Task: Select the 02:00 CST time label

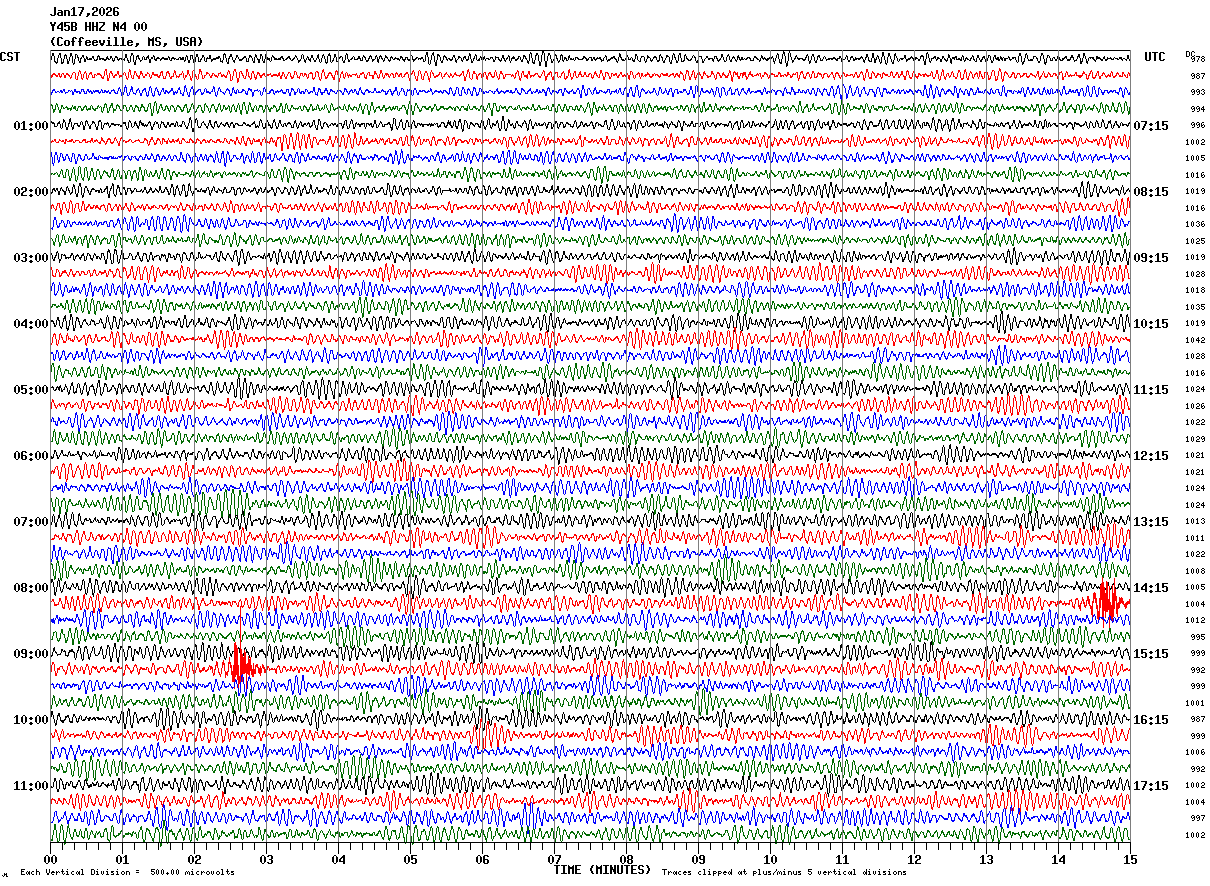Action: pyautogui.click(x=31, y=192)
